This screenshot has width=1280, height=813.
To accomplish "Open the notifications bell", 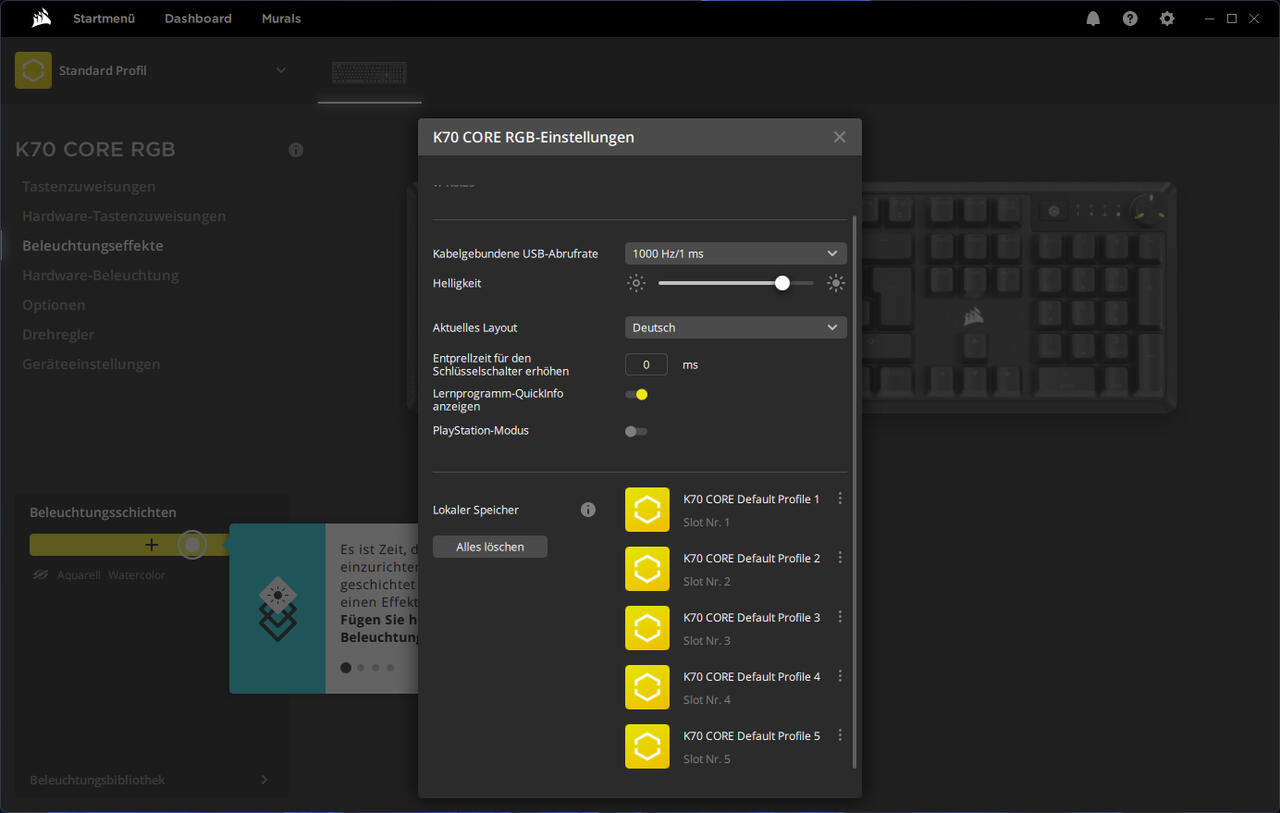I will pos(1093,18).
